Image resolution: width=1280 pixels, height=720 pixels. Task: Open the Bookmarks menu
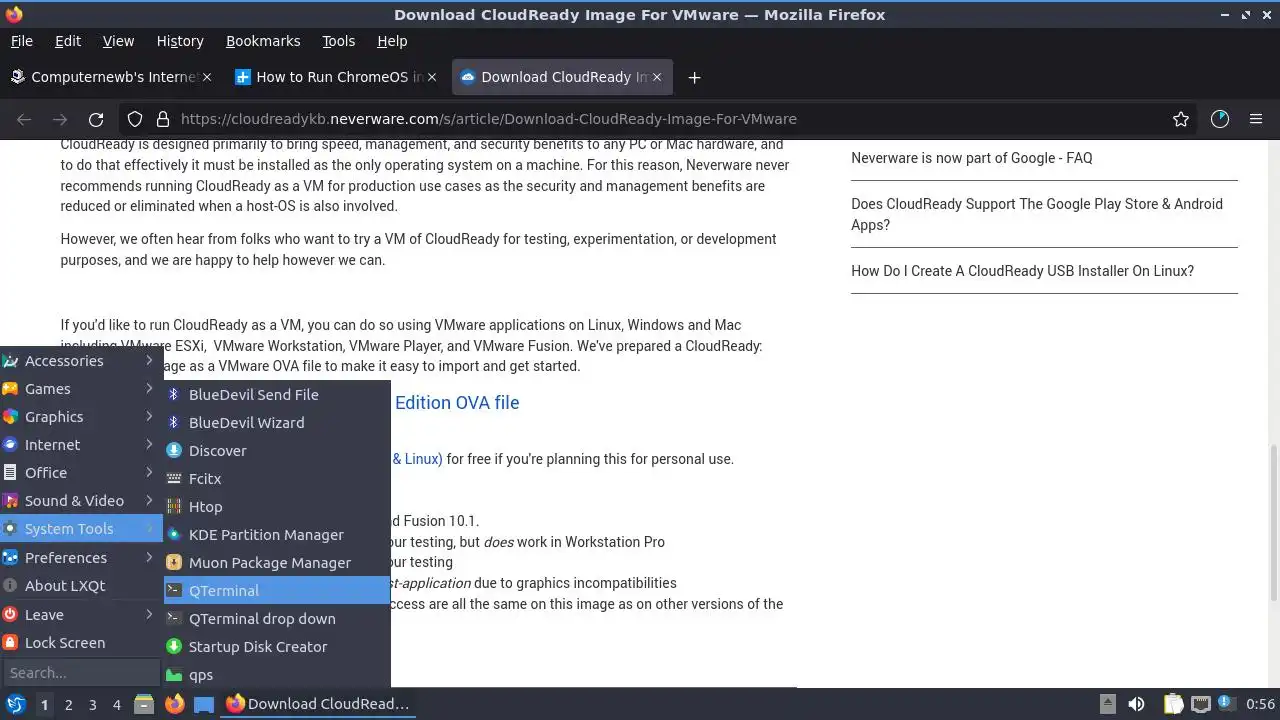click(x=263, y=41)
